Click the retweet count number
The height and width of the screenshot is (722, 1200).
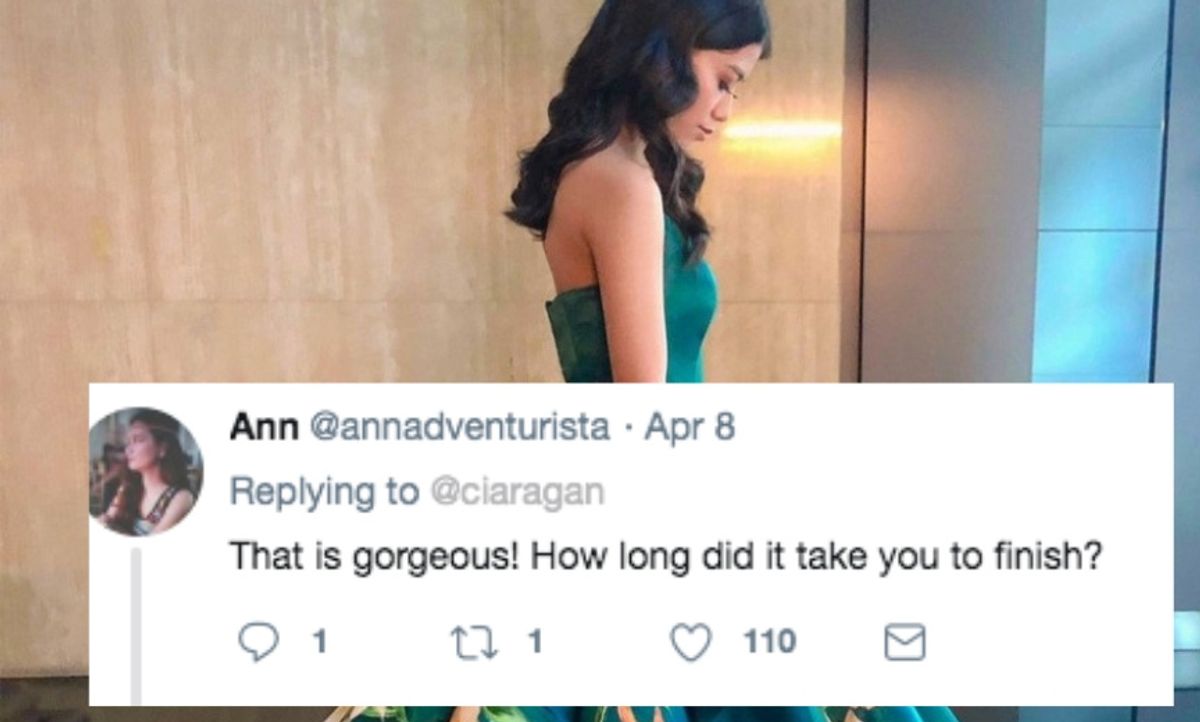click(535, 642)
